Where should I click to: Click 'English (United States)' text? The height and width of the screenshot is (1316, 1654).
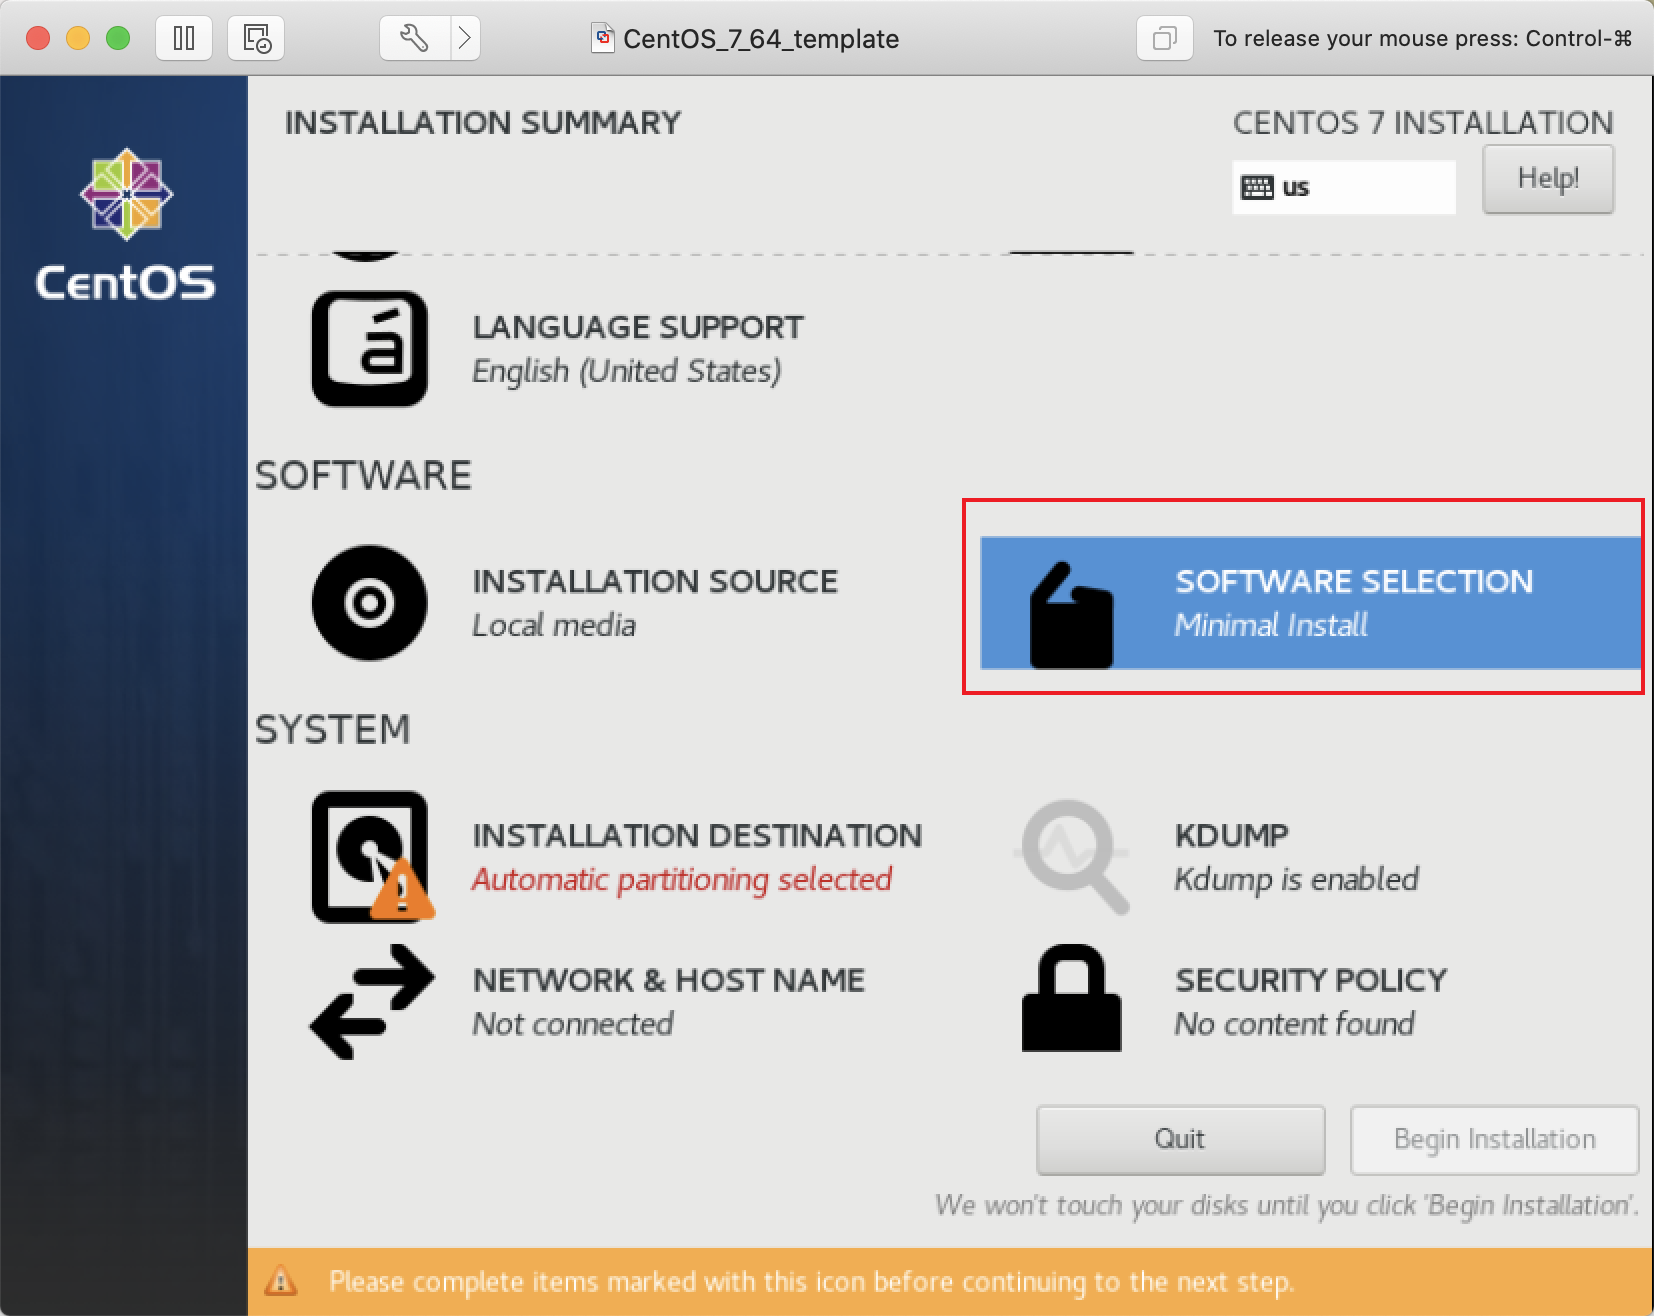tap(627, 371)
